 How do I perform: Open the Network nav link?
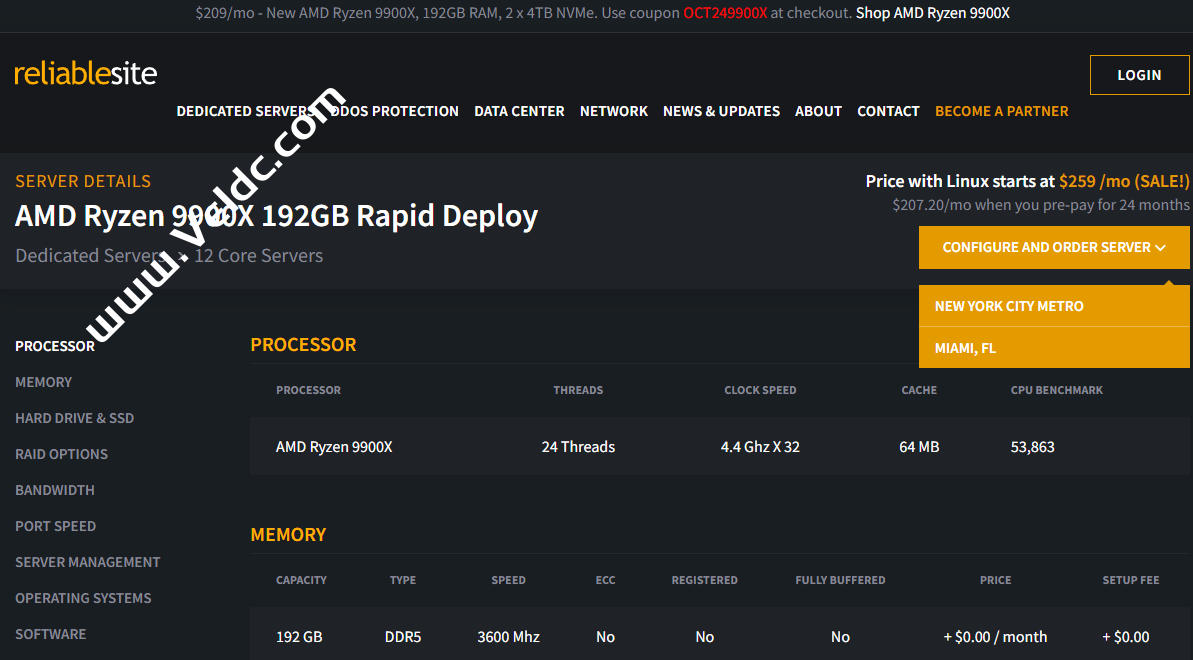point(614,111)
